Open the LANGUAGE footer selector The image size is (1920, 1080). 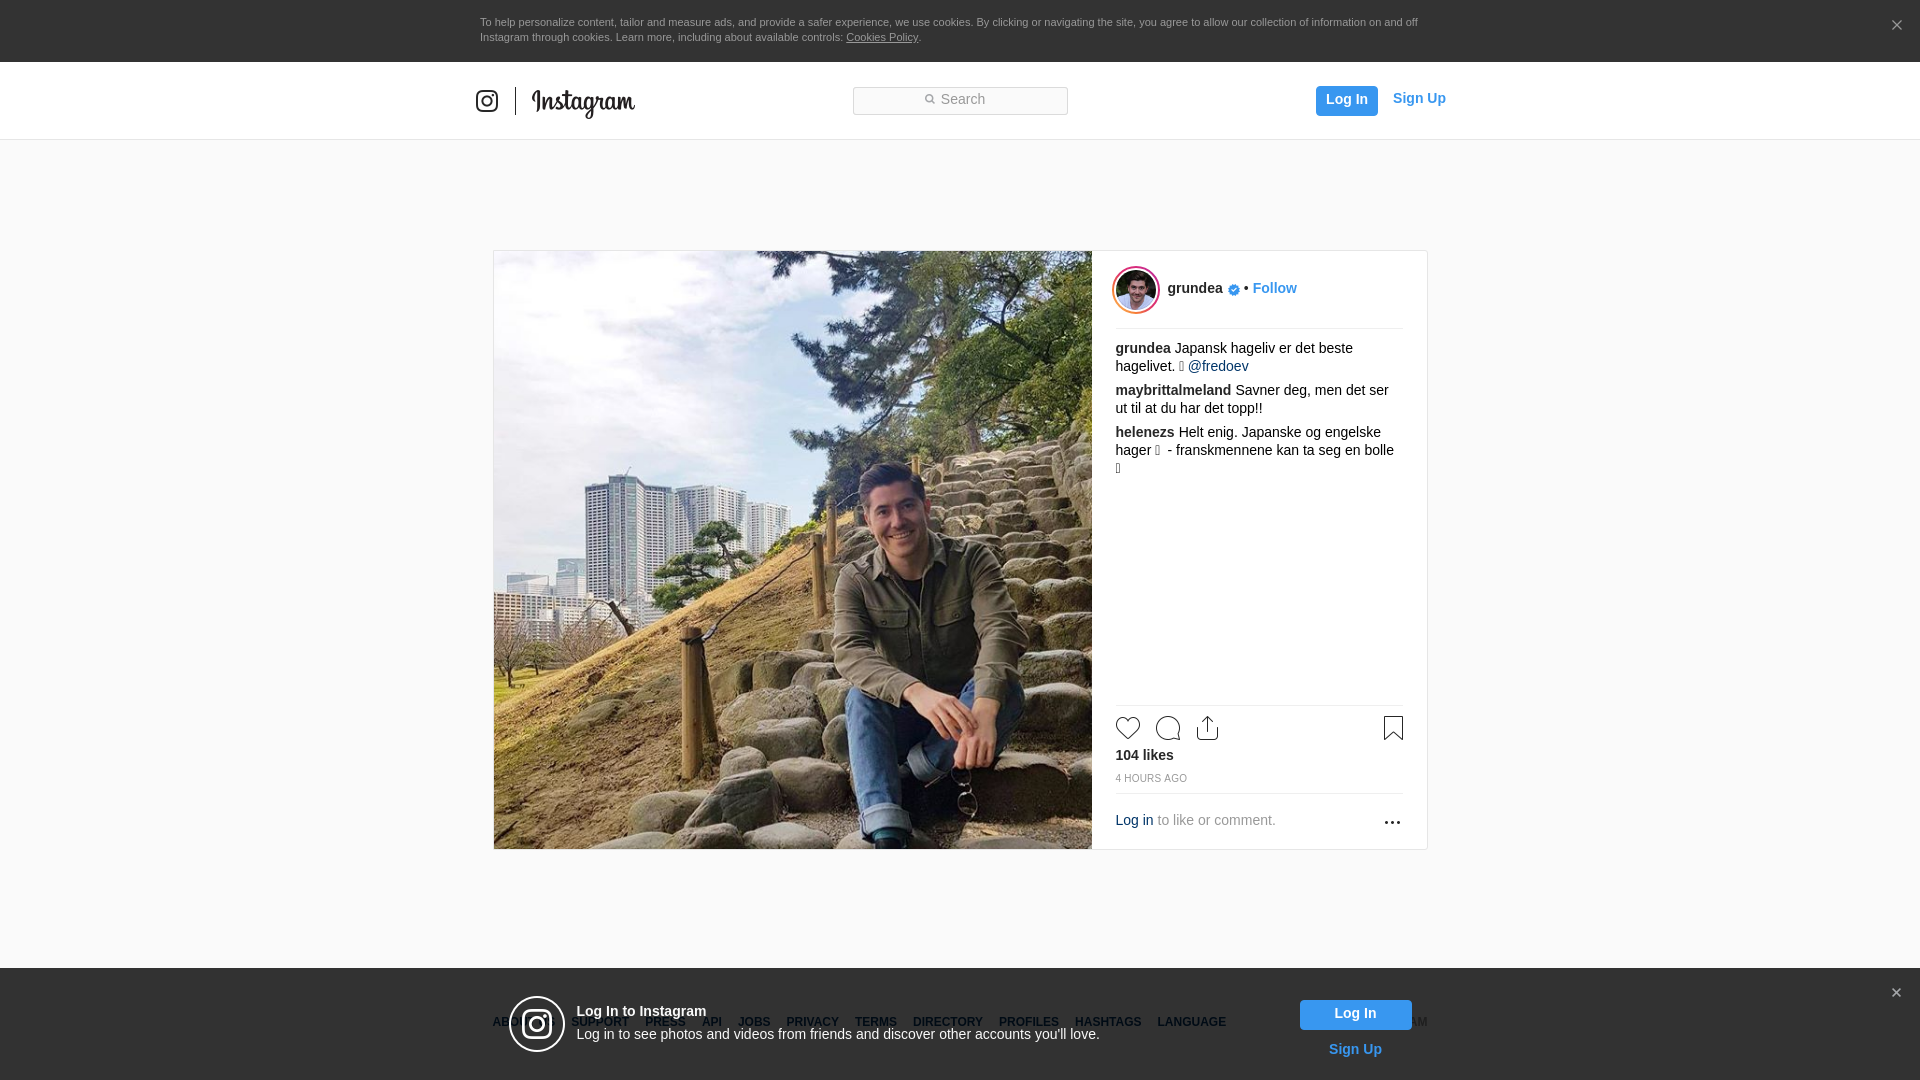coord(1191,1022)
